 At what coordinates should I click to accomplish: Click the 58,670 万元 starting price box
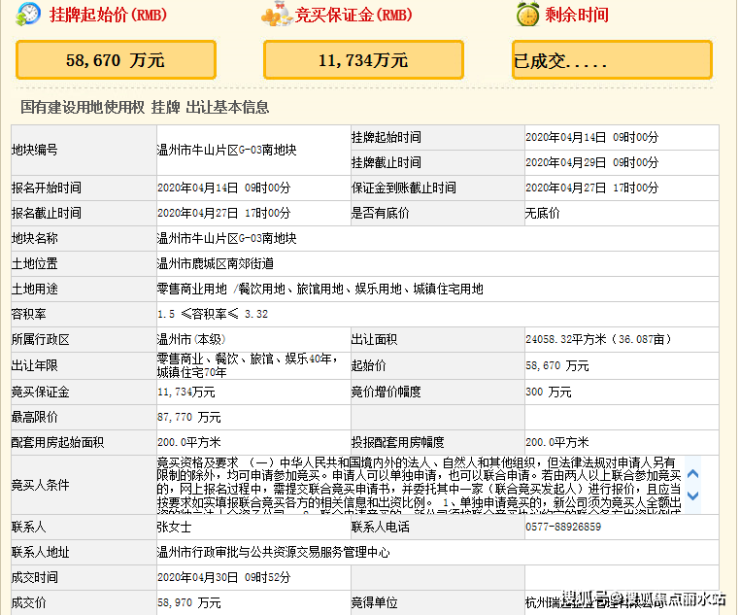[116, 60]
